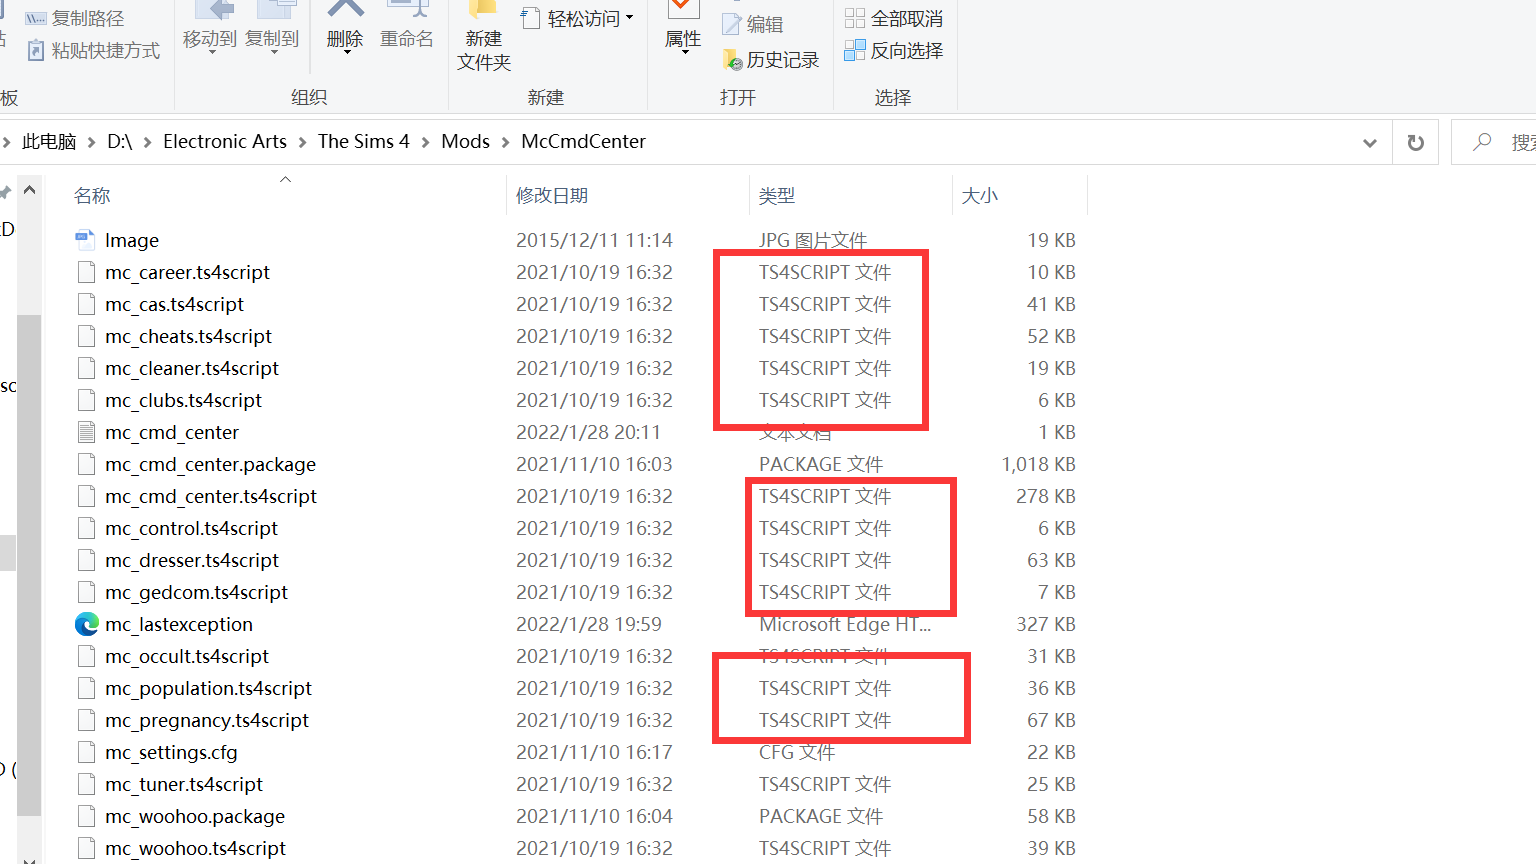This screenshot has width=1536, height=864.
Task: Open 属性 properties
Action: pyautogui.click(x=683, y=27)
